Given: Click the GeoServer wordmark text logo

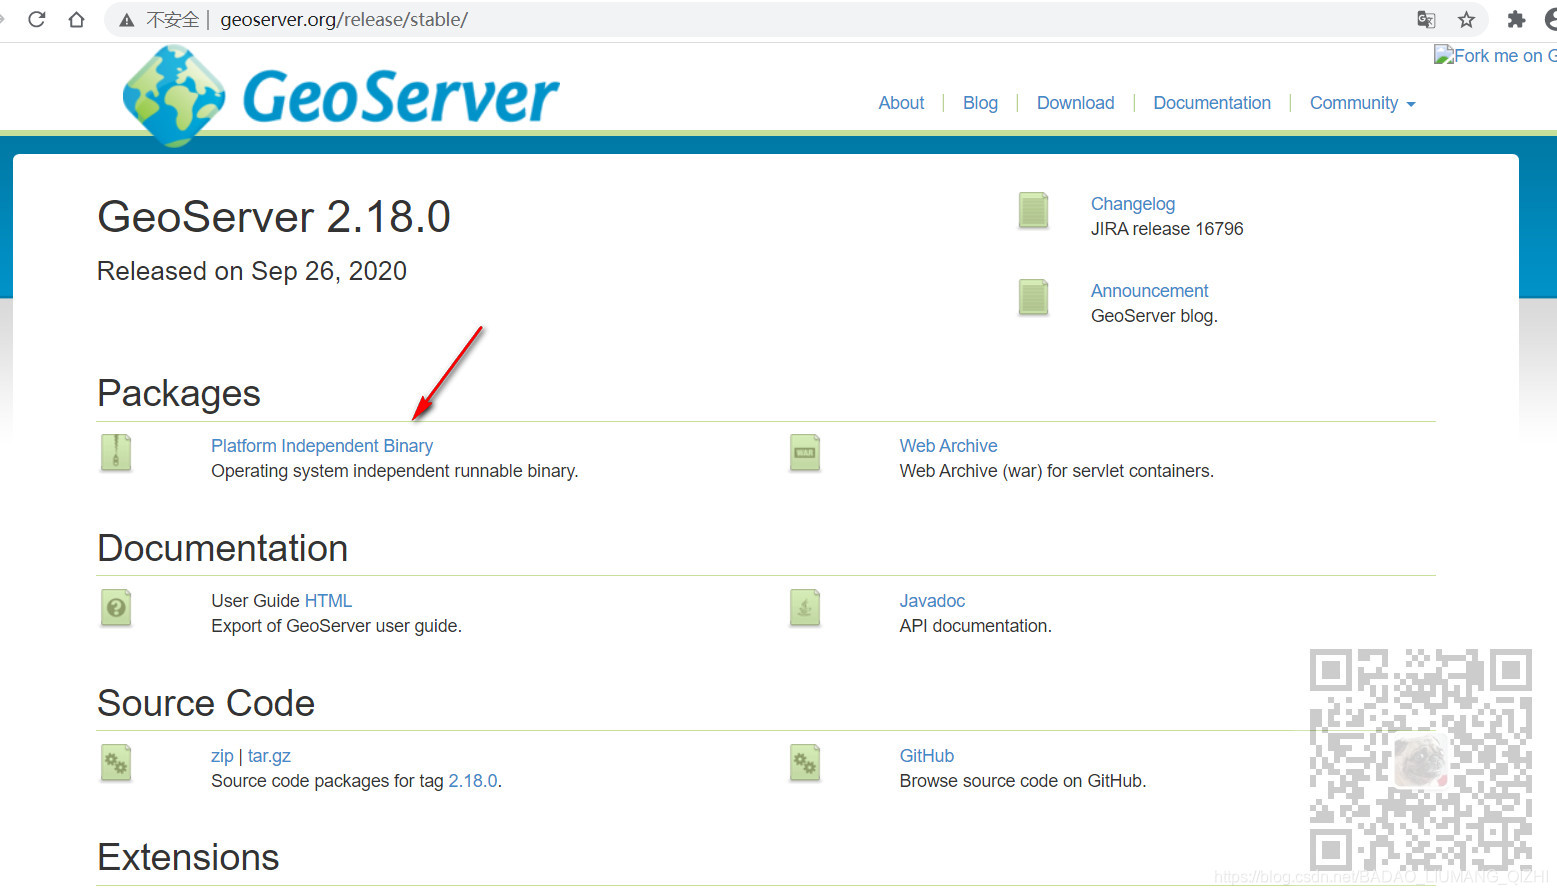Looking at the screenshot, I should (x=400, y=97).
